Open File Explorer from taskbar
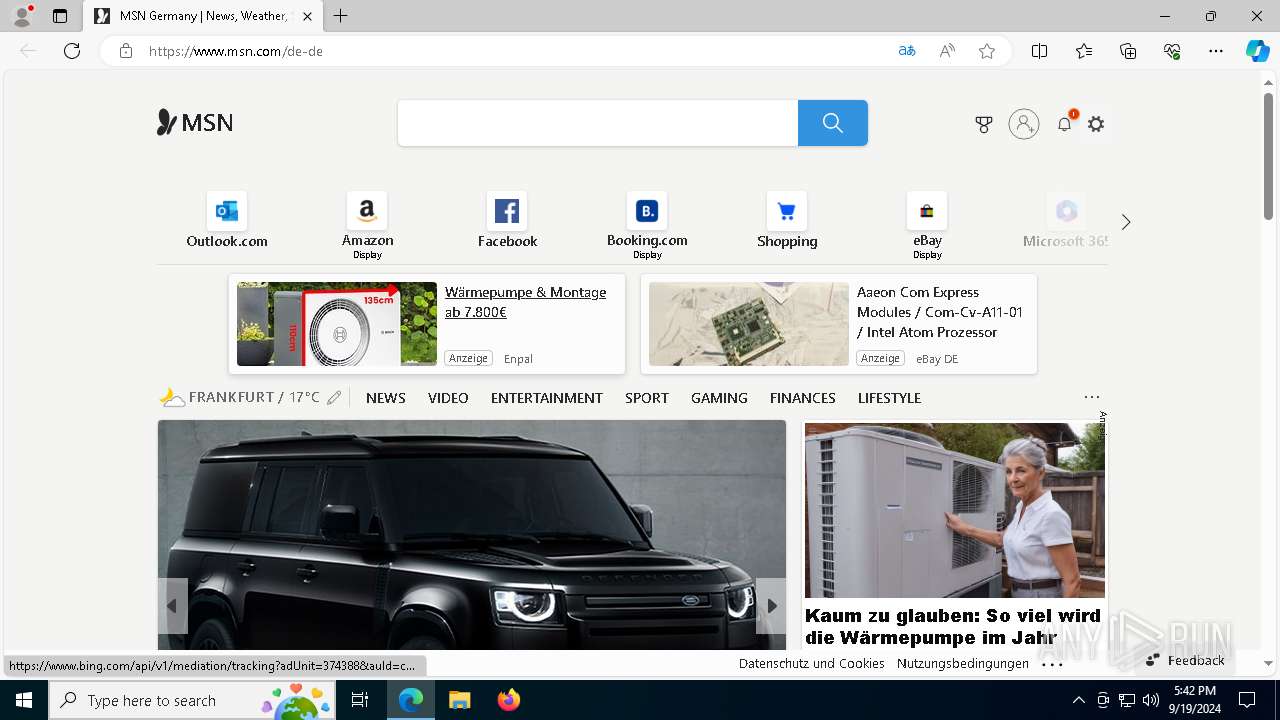 pos(459,700)
